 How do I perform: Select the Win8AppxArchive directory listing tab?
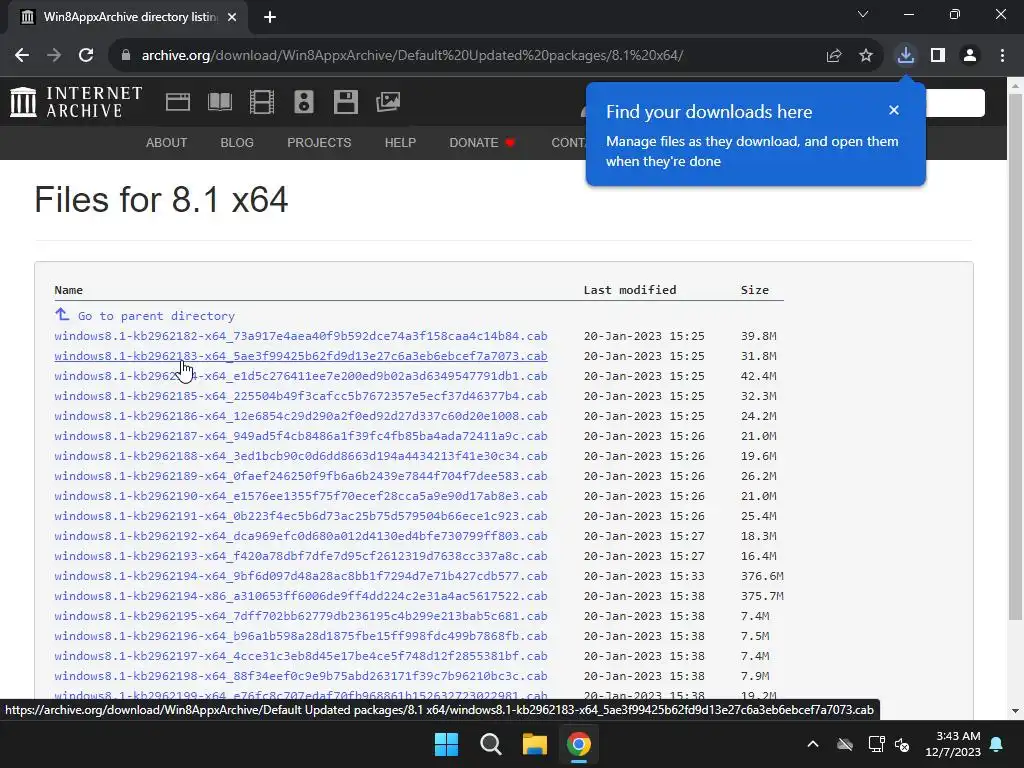tap(129, 17)
